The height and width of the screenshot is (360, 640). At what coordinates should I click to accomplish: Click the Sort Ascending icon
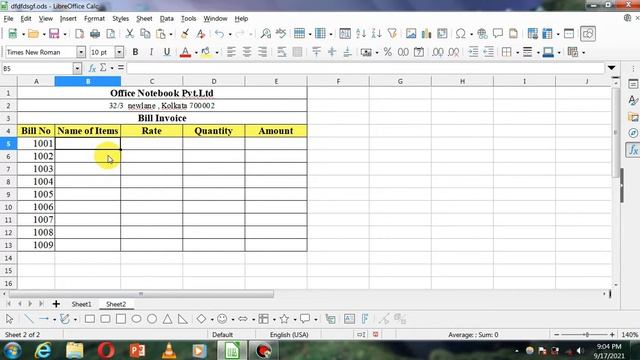click(361, 33)
